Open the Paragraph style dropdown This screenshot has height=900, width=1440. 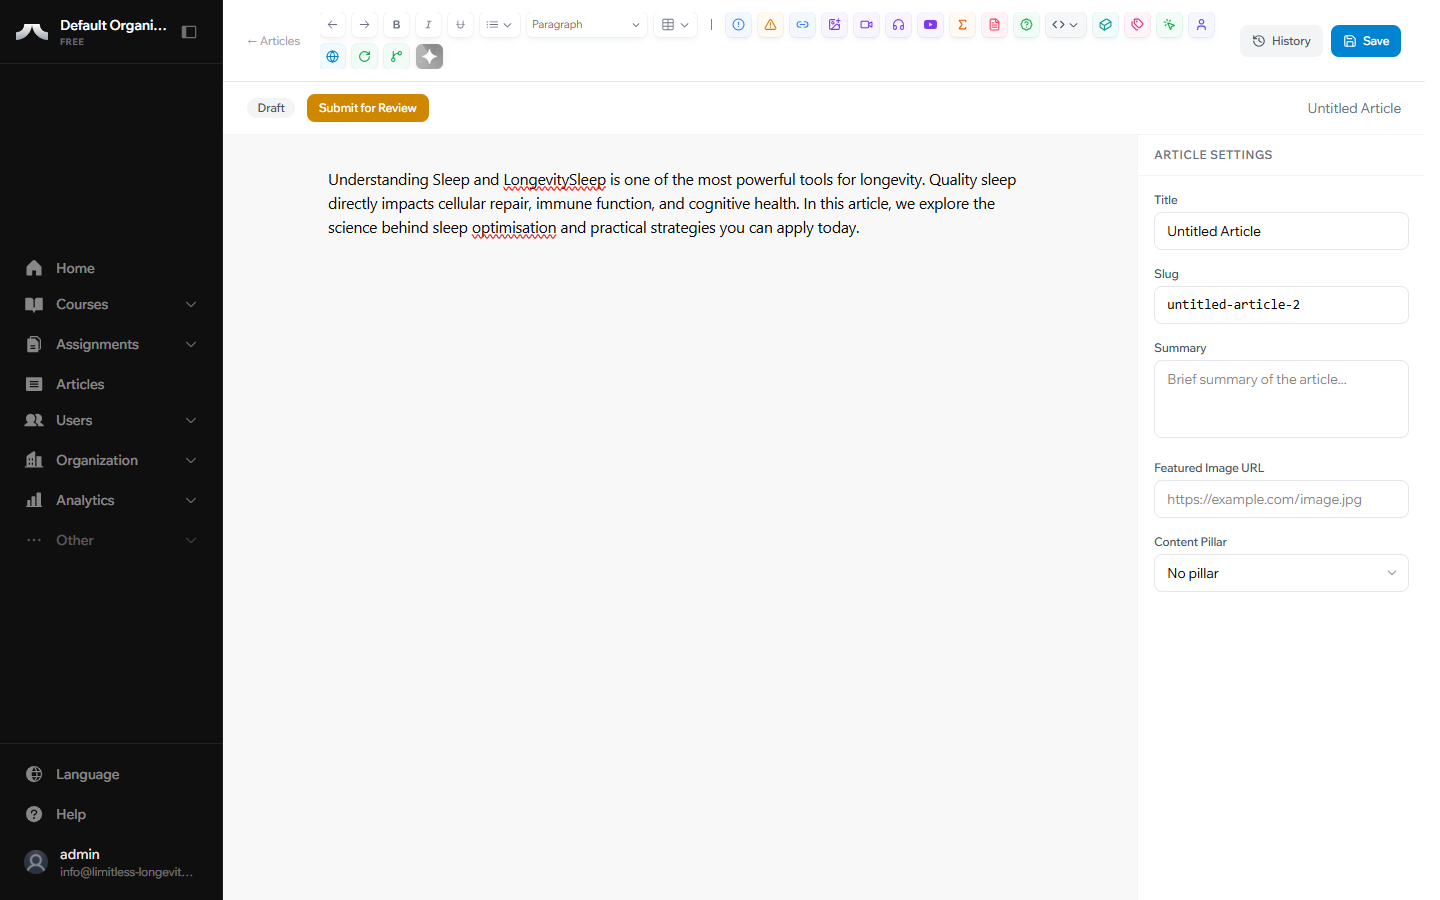pyautogui.click(x=586, y=24)
